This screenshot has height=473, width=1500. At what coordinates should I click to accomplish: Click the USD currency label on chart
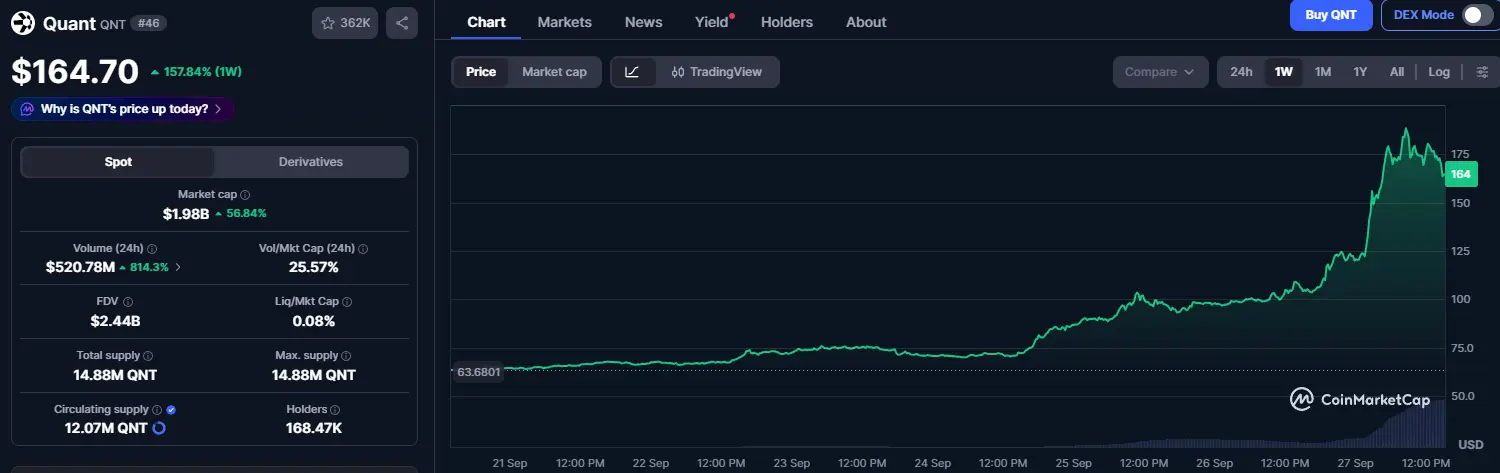coord(1470,444)
